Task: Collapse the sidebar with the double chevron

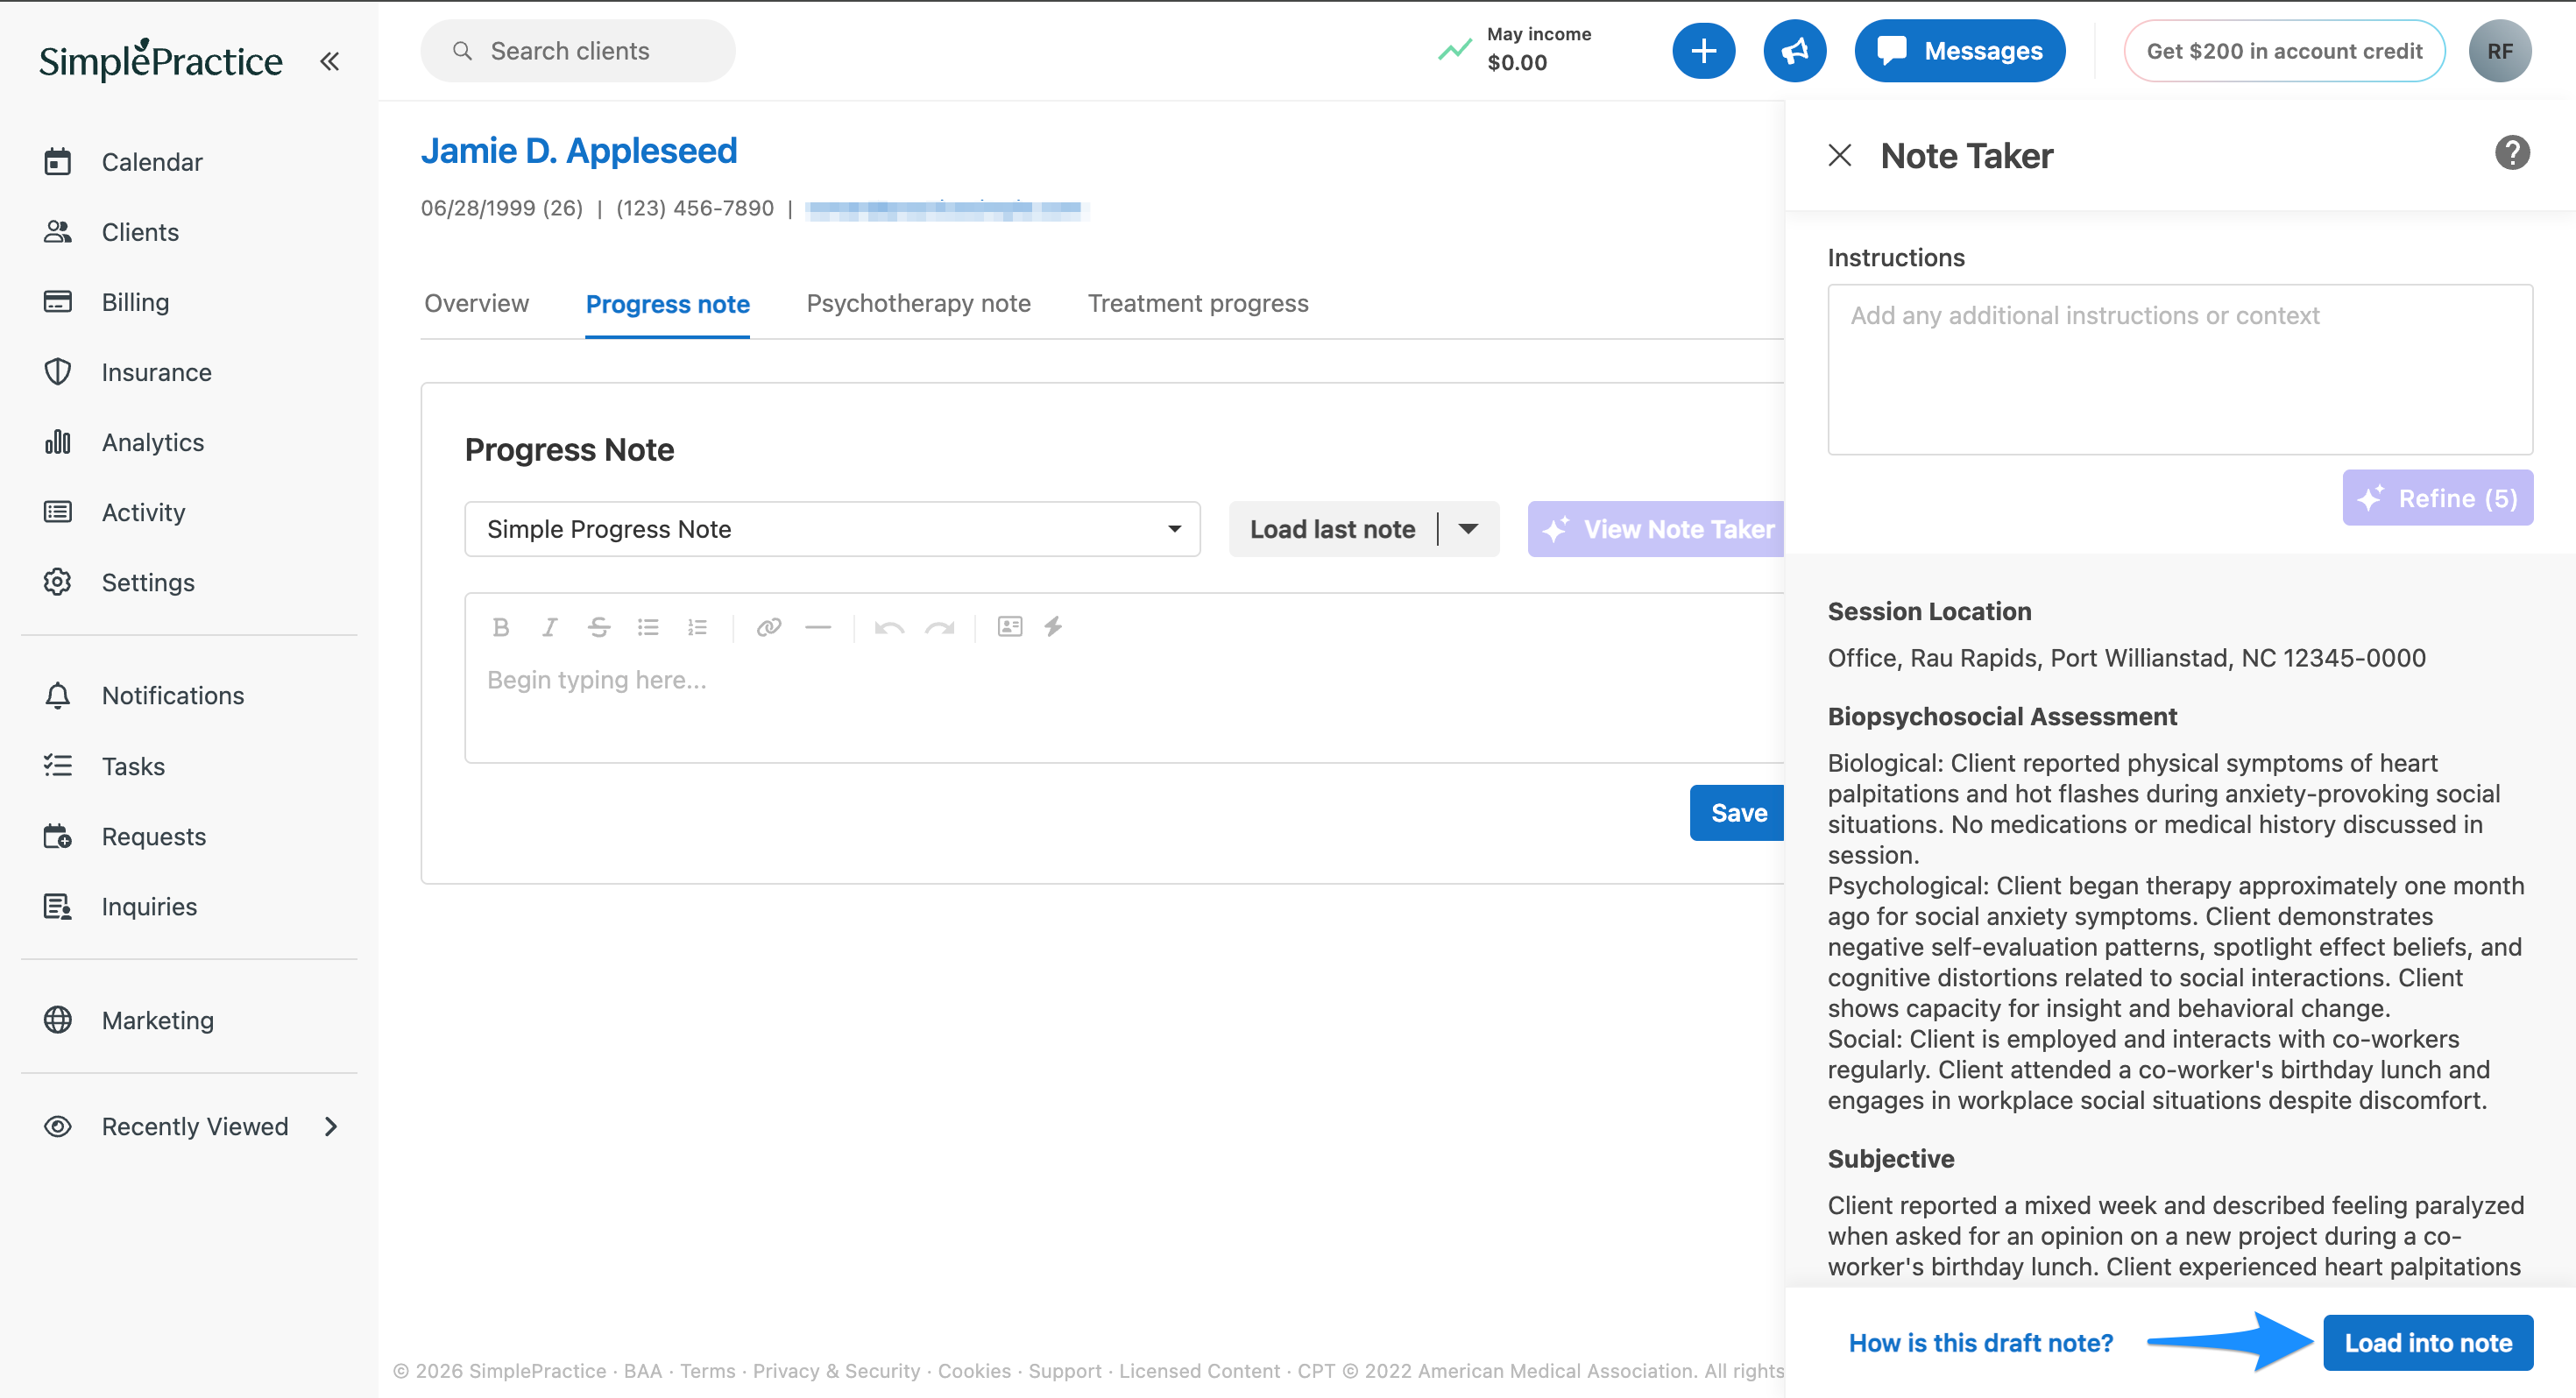Action: (x=329, y=61)
